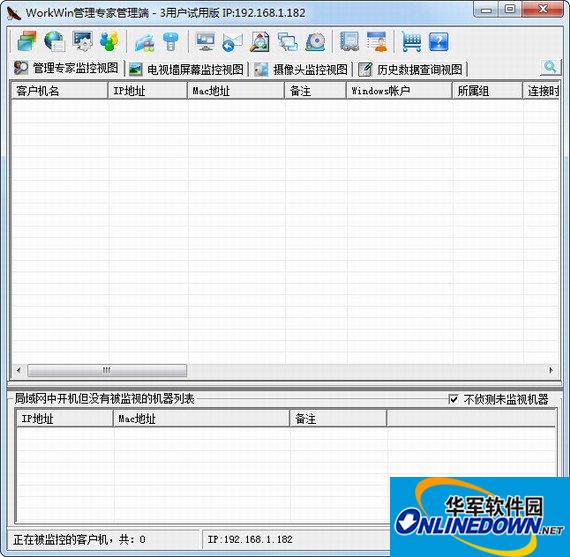Click the upper table 备注 column header
This screenshot has width=570, height=557.
tap(315, 91)
